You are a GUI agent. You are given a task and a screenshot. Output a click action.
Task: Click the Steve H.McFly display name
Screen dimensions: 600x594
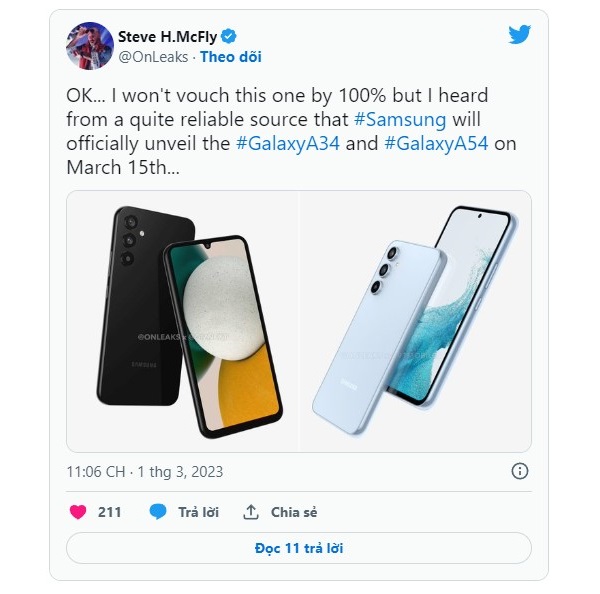(168, 37)
